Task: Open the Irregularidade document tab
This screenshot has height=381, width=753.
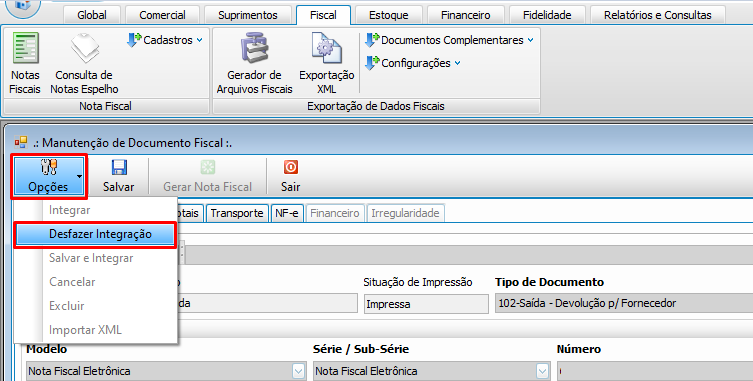Action: (405, 213)
